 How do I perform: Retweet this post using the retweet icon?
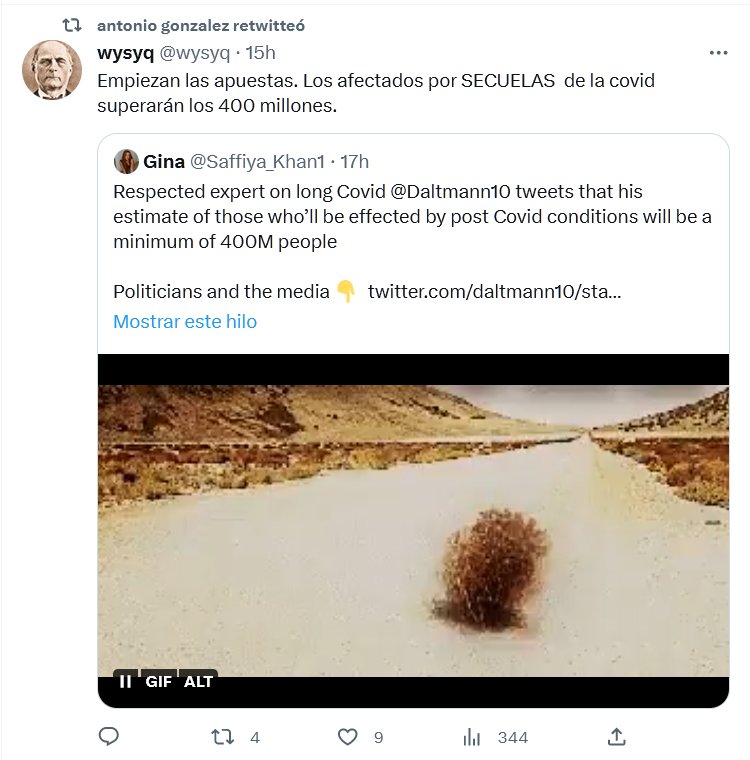(222, 737)
